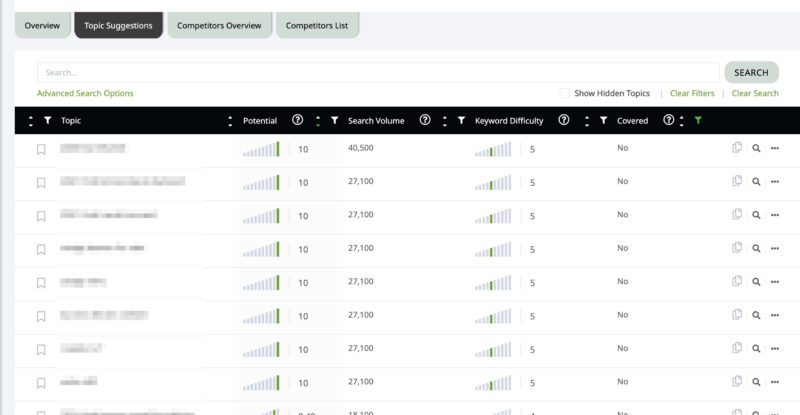Click the help icon beside Search Volume
Screen dimensions: 800x415
tap(425, 120)
